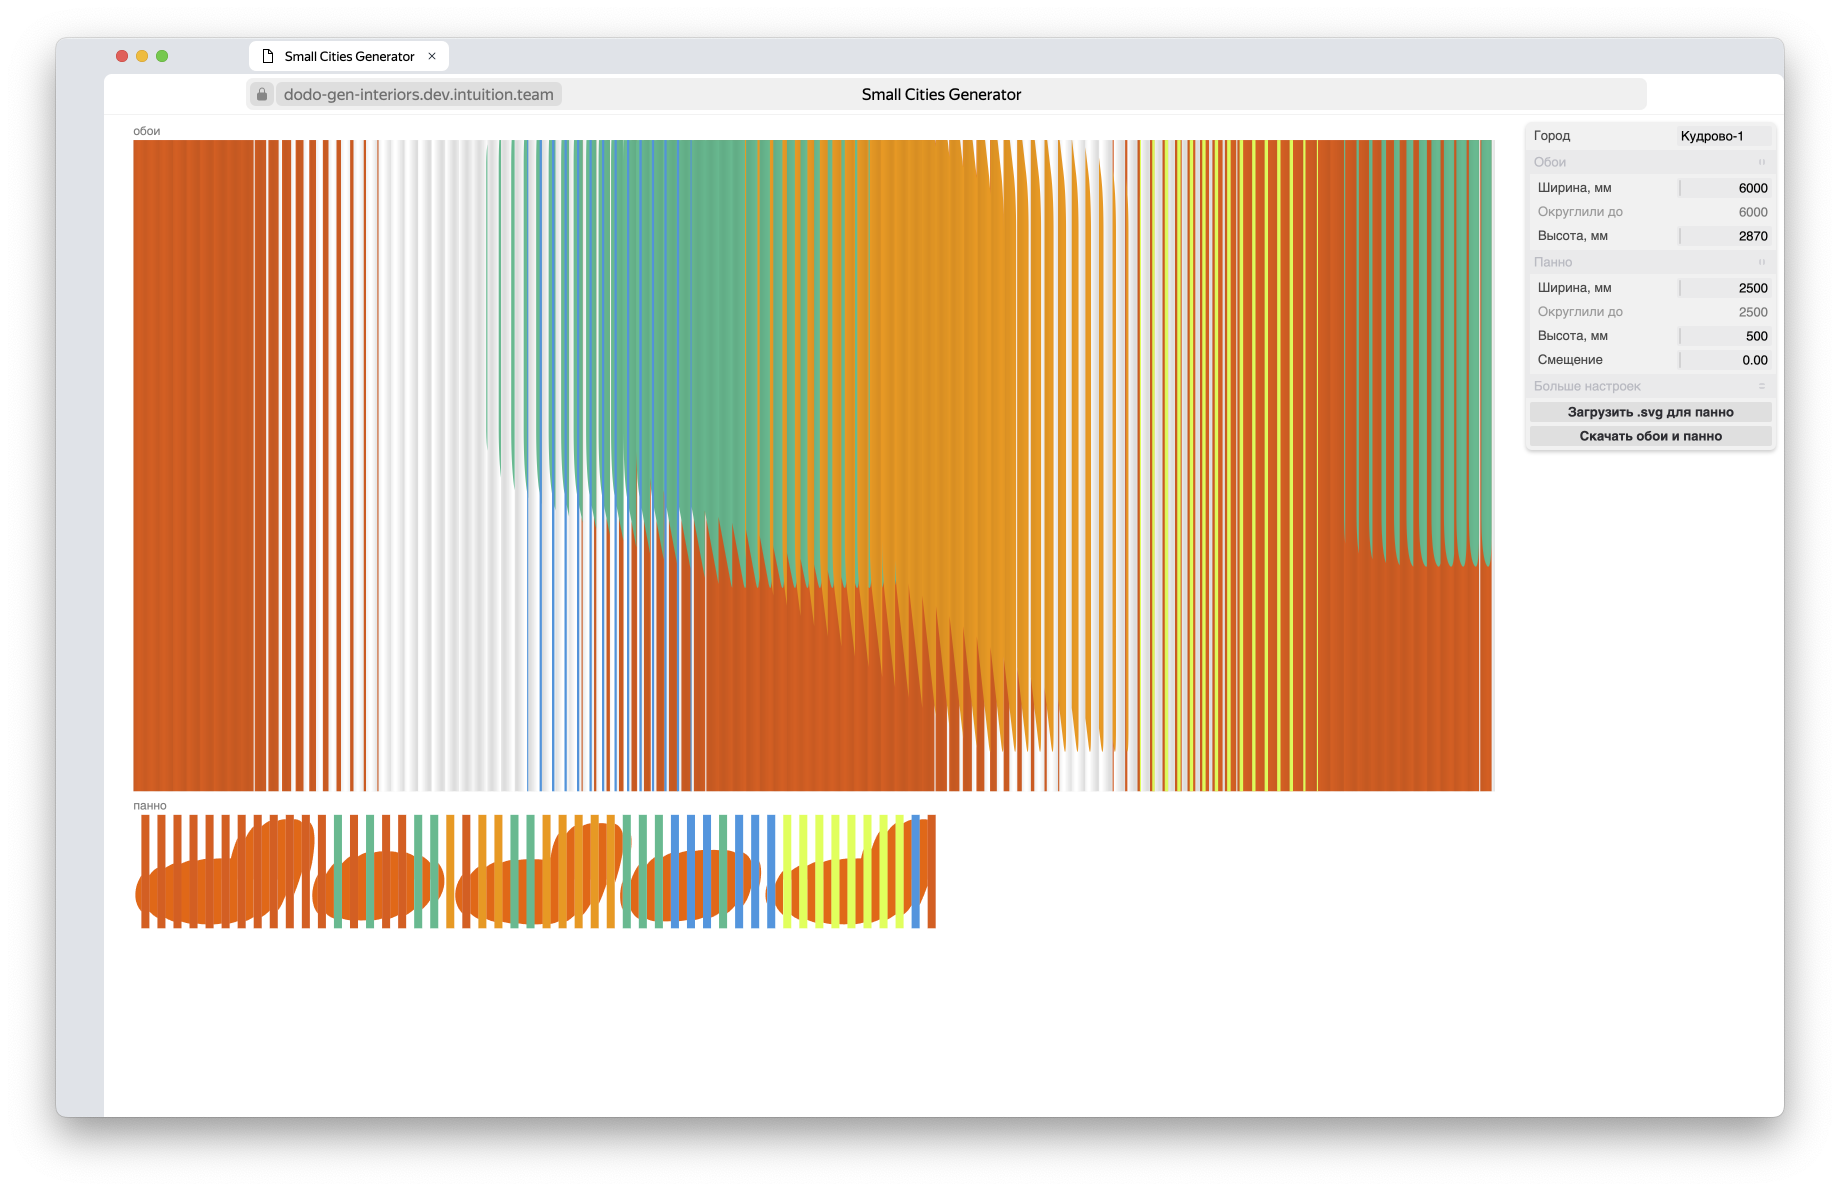Click the Обои height field showing 2870
This screenshot has height=1191, width=1840.
click(x=1725, y=236)
